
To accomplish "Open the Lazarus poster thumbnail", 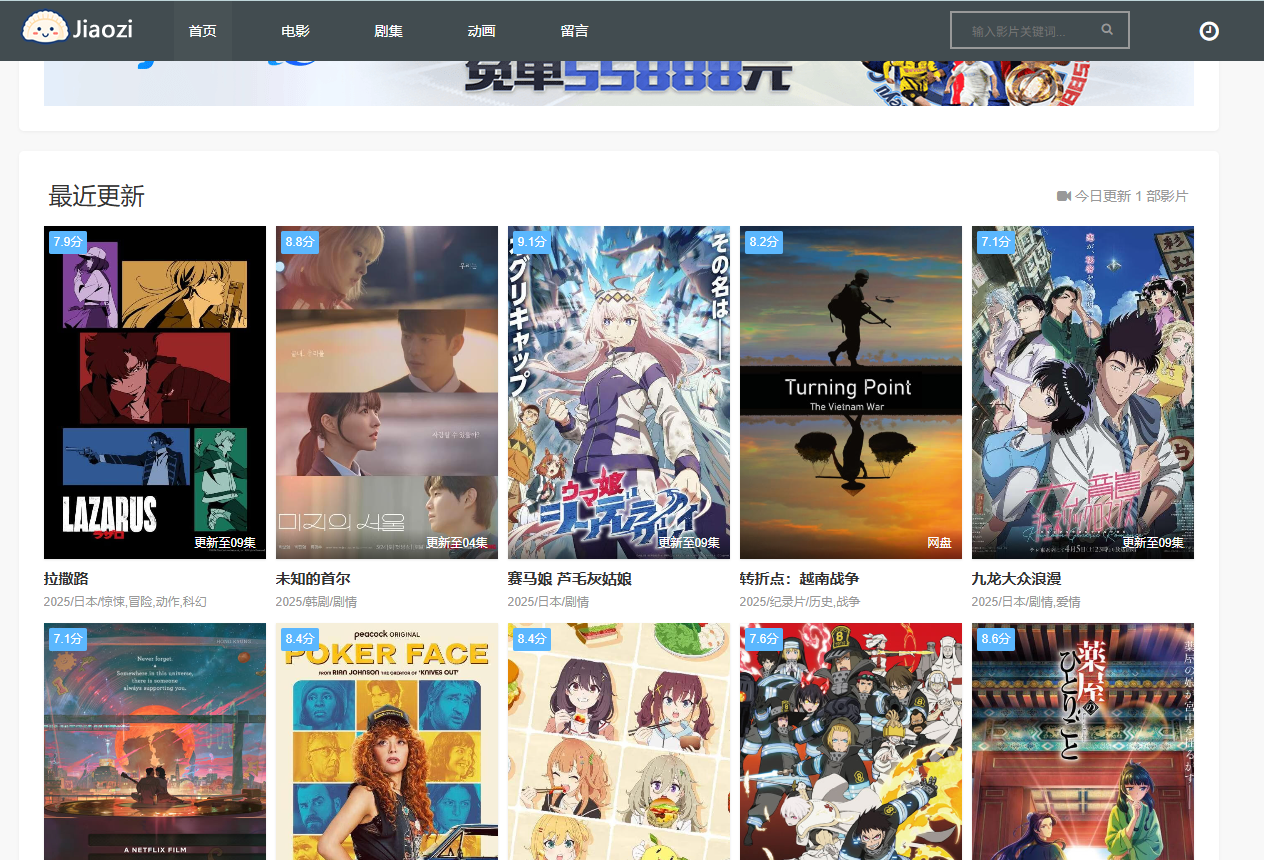I will point(155,392).
